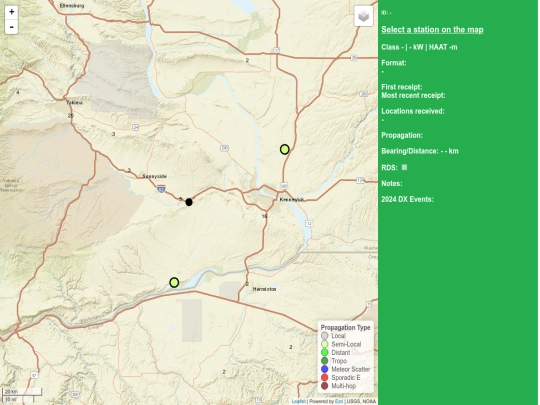540x405 pixels.
Task: Click the Semi-Local propagation legend swatch
Action: coord(324,344)
